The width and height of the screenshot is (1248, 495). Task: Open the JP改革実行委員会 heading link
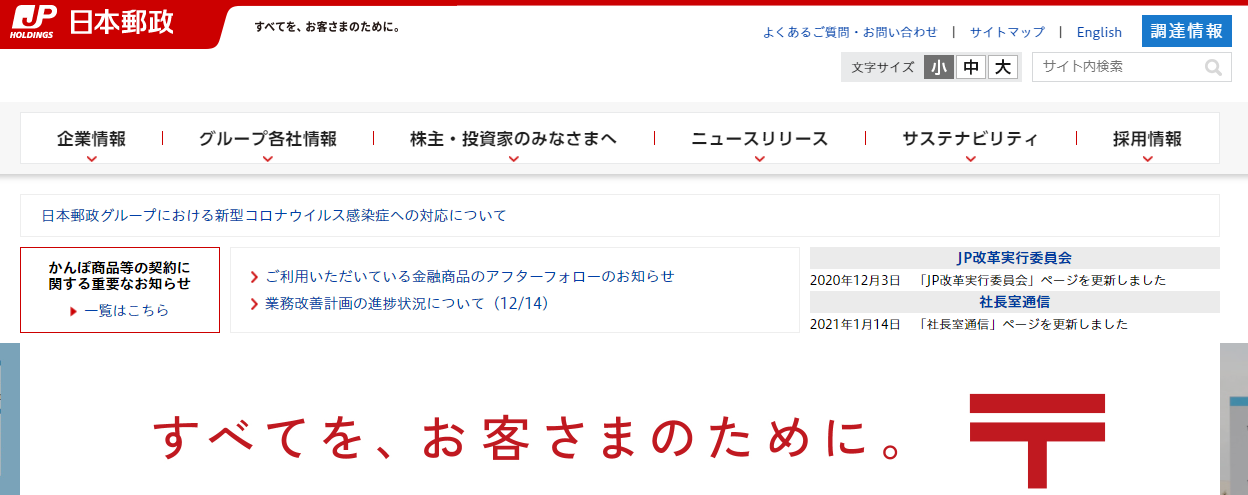(x=1014, y=258)
